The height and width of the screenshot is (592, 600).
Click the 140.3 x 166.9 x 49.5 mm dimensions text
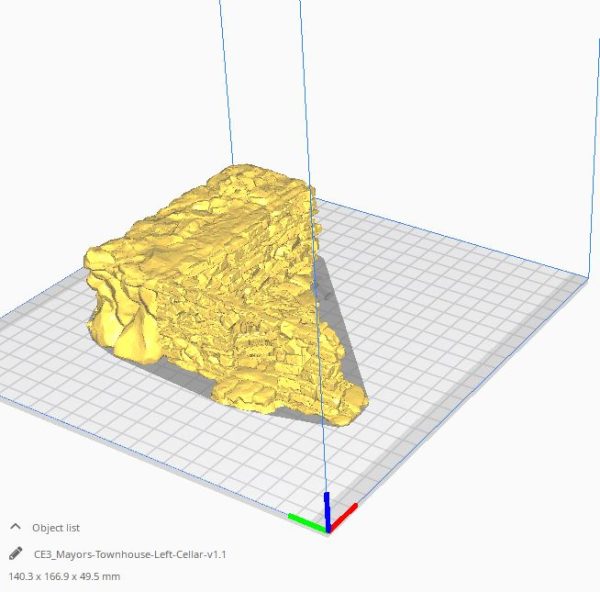(x=64, y=576)
